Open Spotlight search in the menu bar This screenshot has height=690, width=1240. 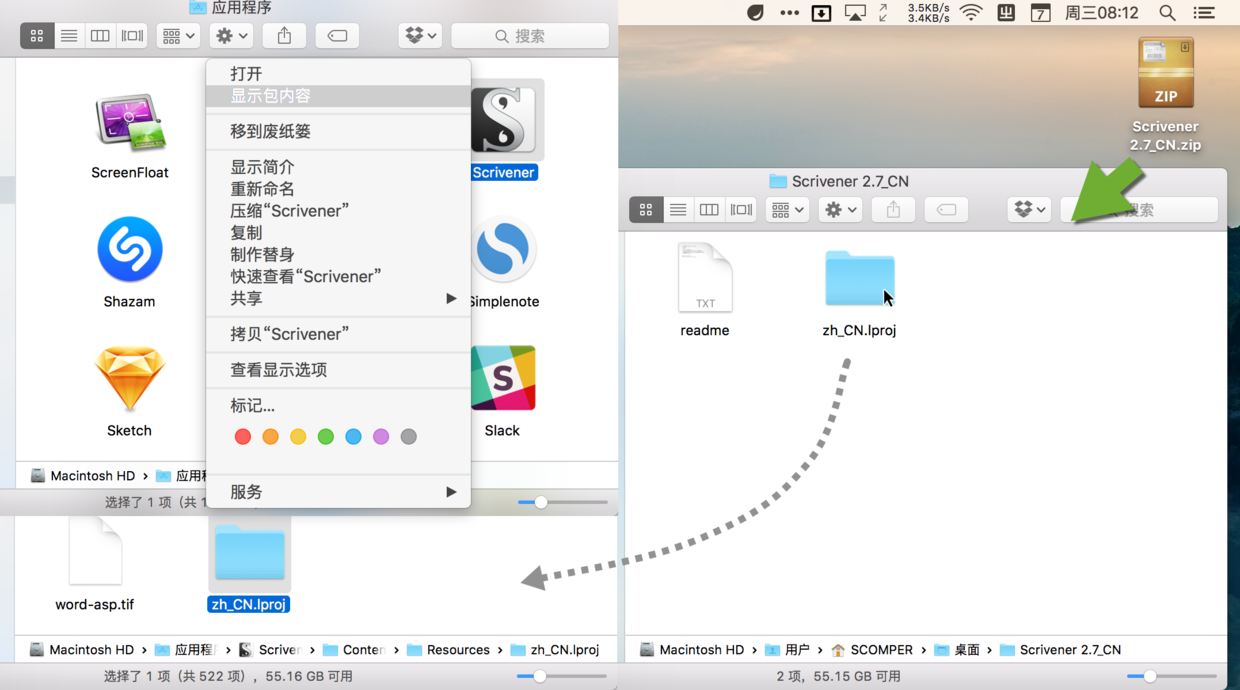(x=1167, y=13)
